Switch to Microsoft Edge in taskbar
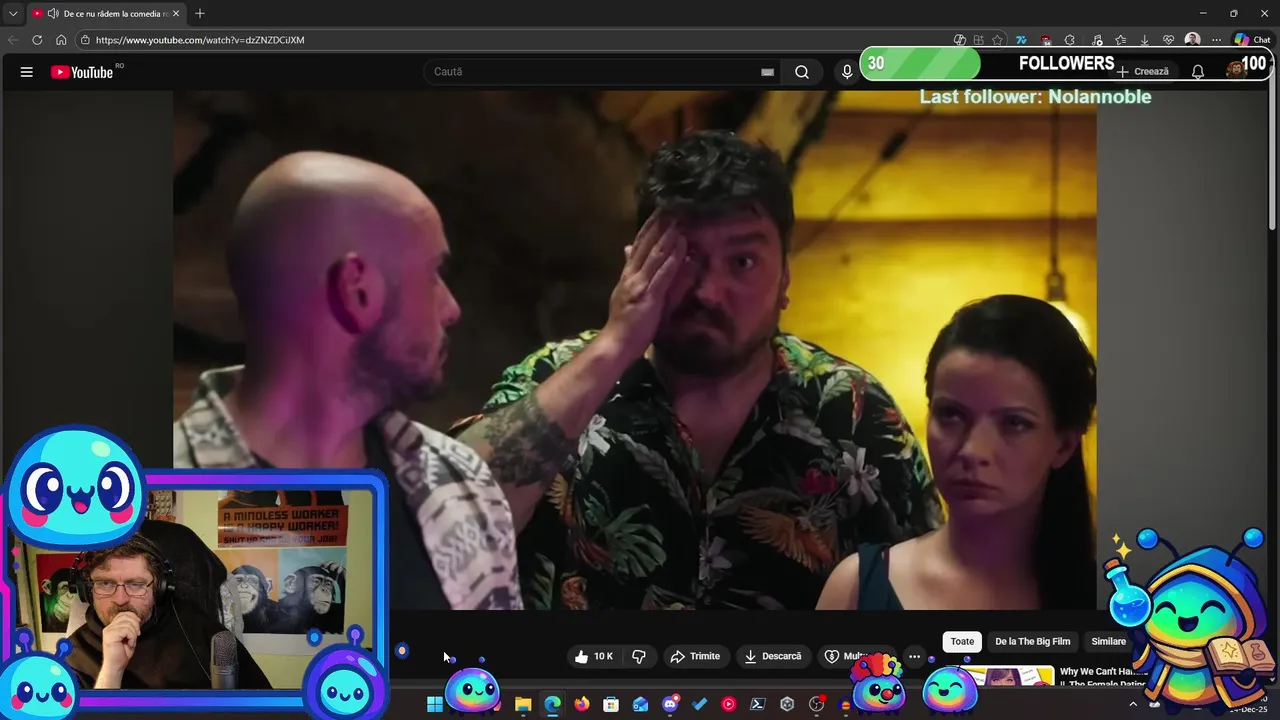1280x720 pixels. click(x=552, y=705)
